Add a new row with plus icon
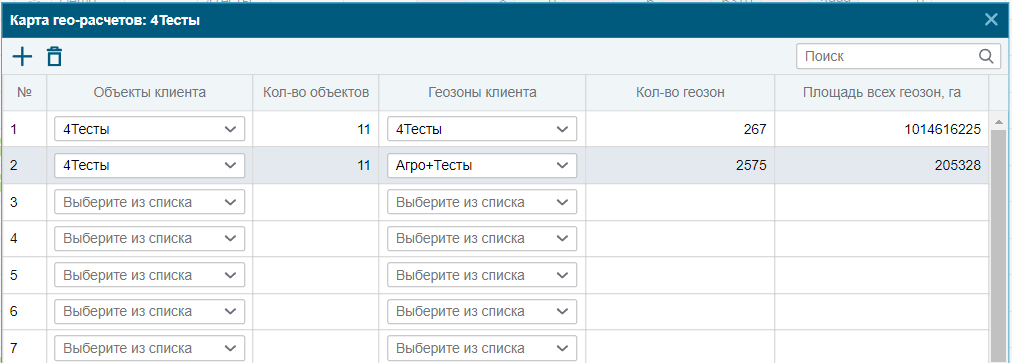The height and width of the screenshot is (363, 1012). click(x=23, y=57)
